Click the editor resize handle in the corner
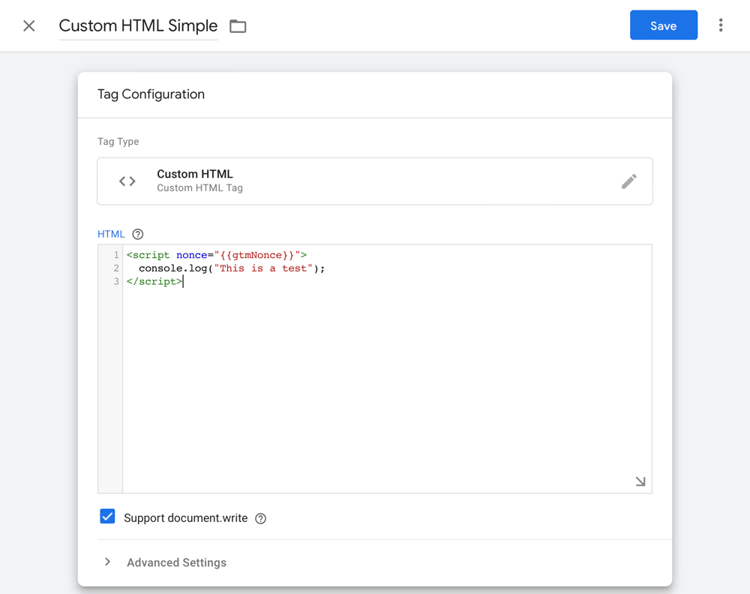Image resolution: width=750 pixels, height=594 pixels. [640, 481]
